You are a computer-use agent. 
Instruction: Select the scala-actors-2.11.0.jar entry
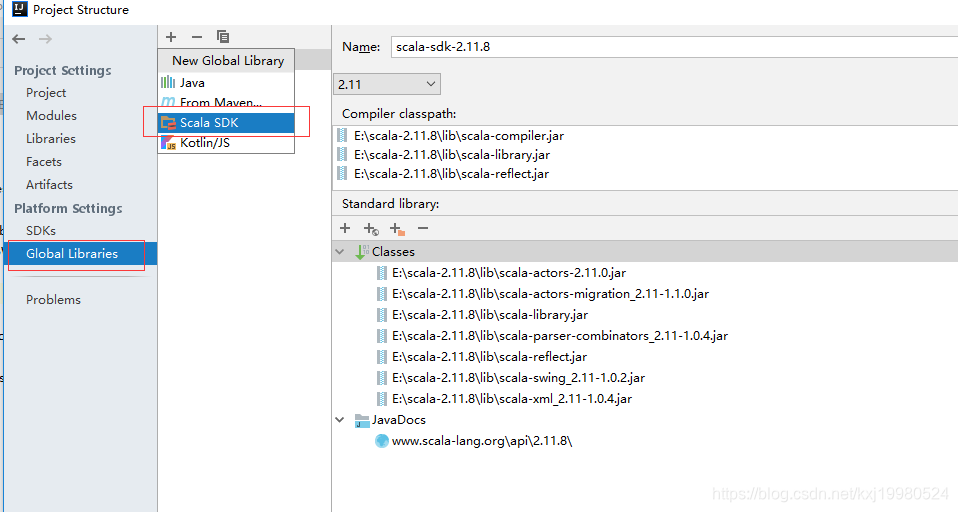point(509,273)
